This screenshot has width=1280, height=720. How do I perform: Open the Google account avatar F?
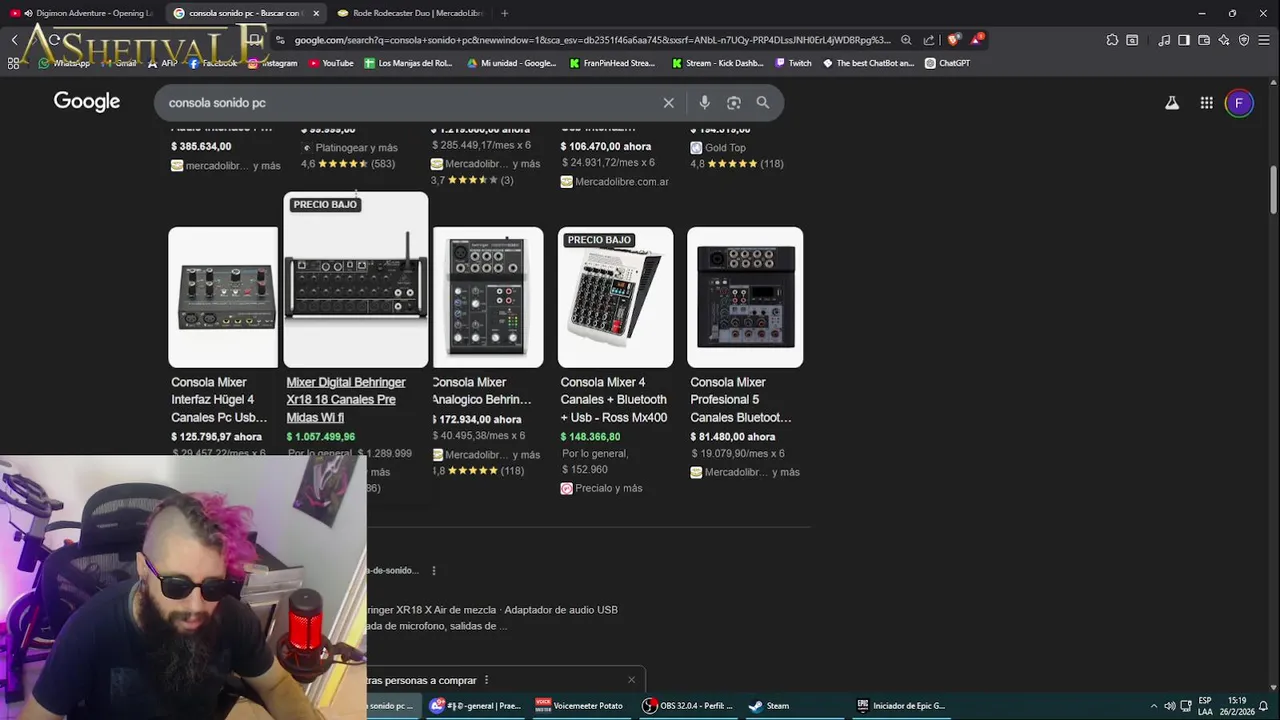point(1239,102)
